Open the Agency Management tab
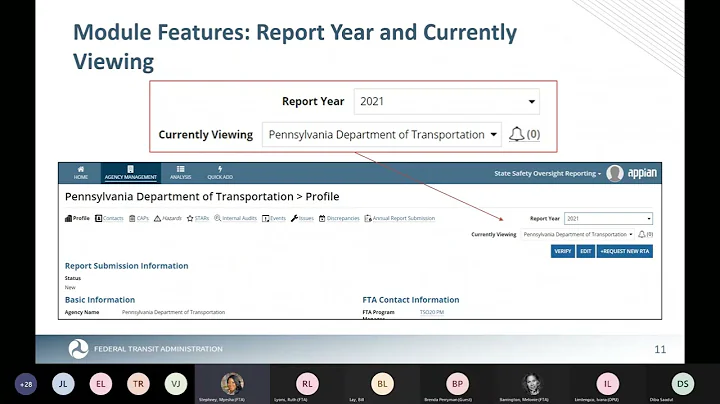720x404 pixels. [131, 173]
